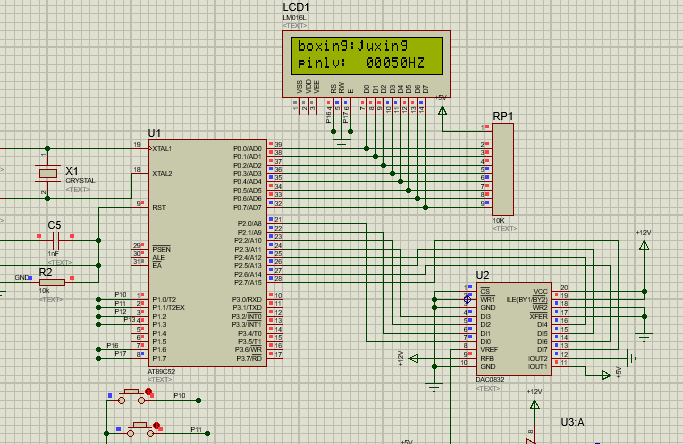Click the R2 reference label
Viewport: 683px width, 444px height.
tap(45, 272)
